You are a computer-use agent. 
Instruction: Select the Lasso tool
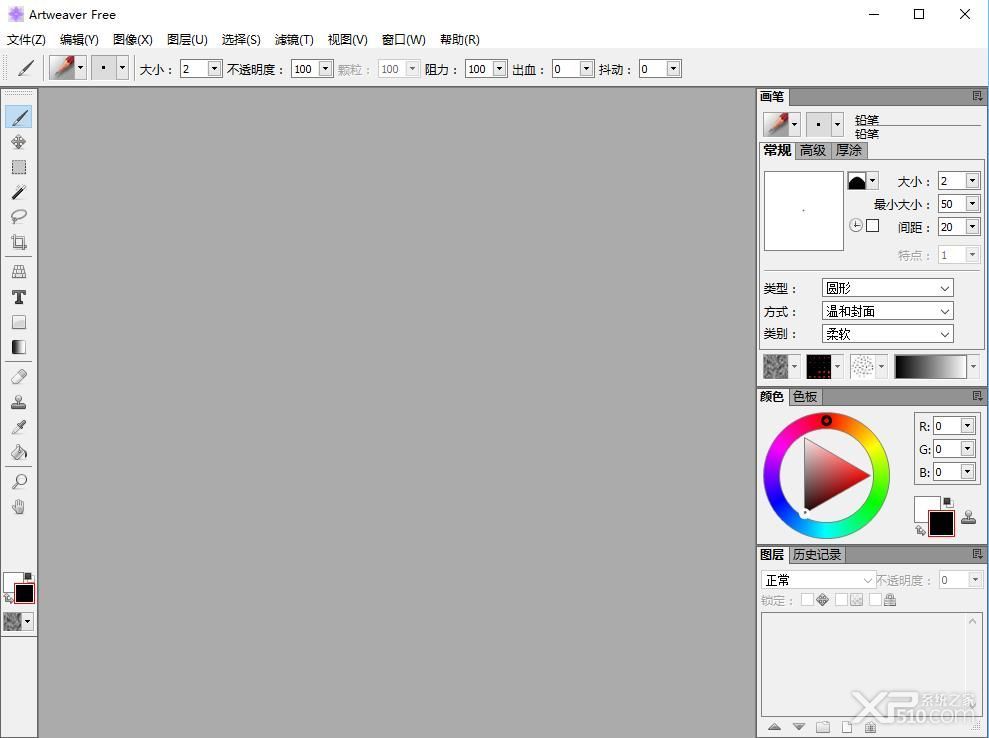pos(19,216)
